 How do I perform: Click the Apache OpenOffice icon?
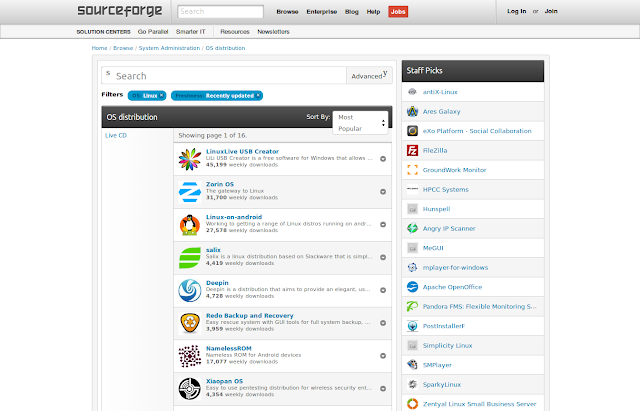[x=412, y=287]
